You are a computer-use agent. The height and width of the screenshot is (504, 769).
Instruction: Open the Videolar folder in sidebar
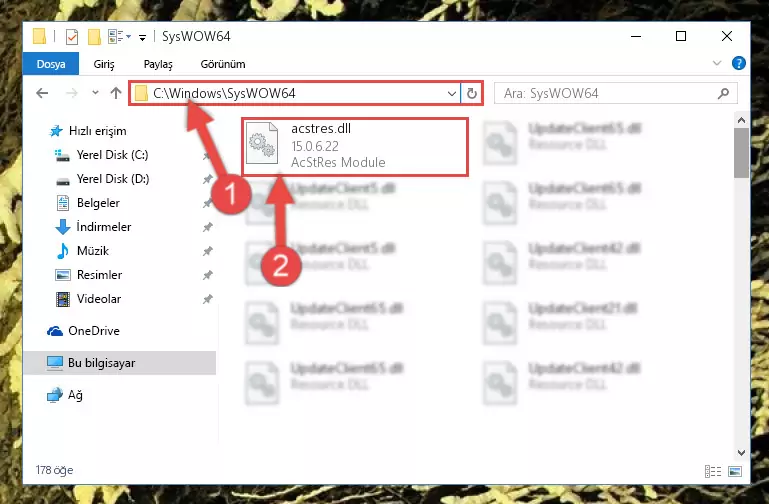99,299
